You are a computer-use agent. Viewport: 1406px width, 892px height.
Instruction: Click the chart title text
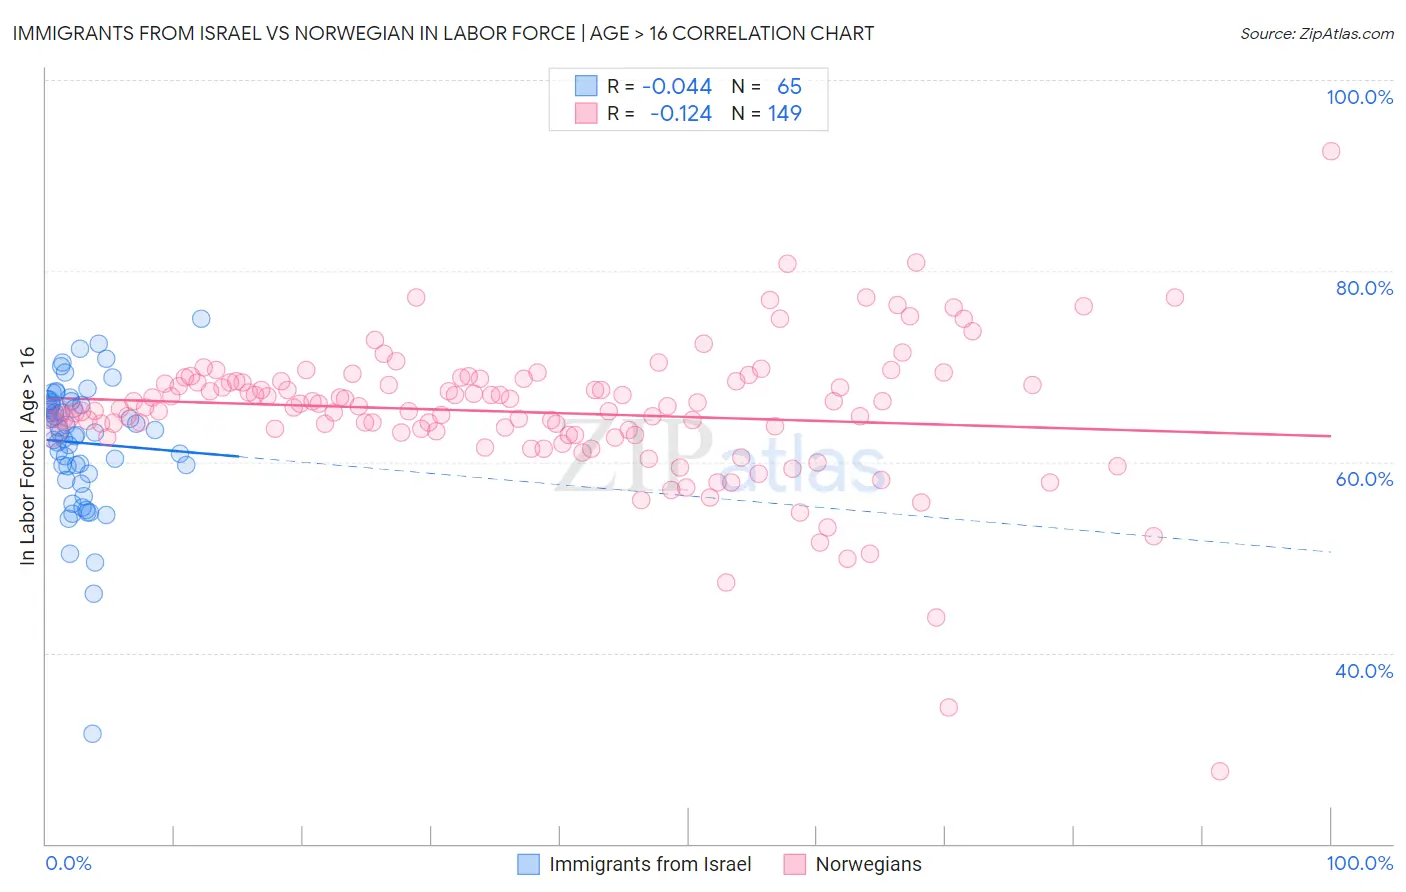(443, 33)
